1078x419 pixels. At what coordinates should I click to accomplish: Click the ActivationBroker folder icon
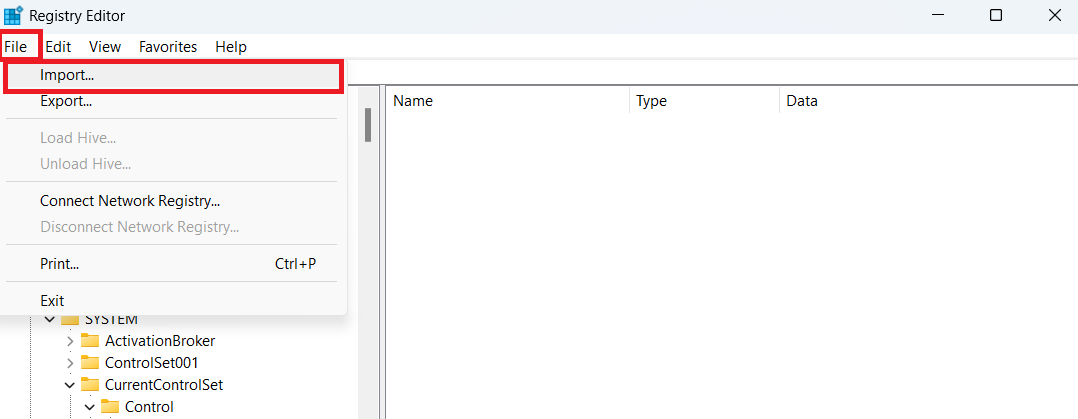tap(90, 341)
